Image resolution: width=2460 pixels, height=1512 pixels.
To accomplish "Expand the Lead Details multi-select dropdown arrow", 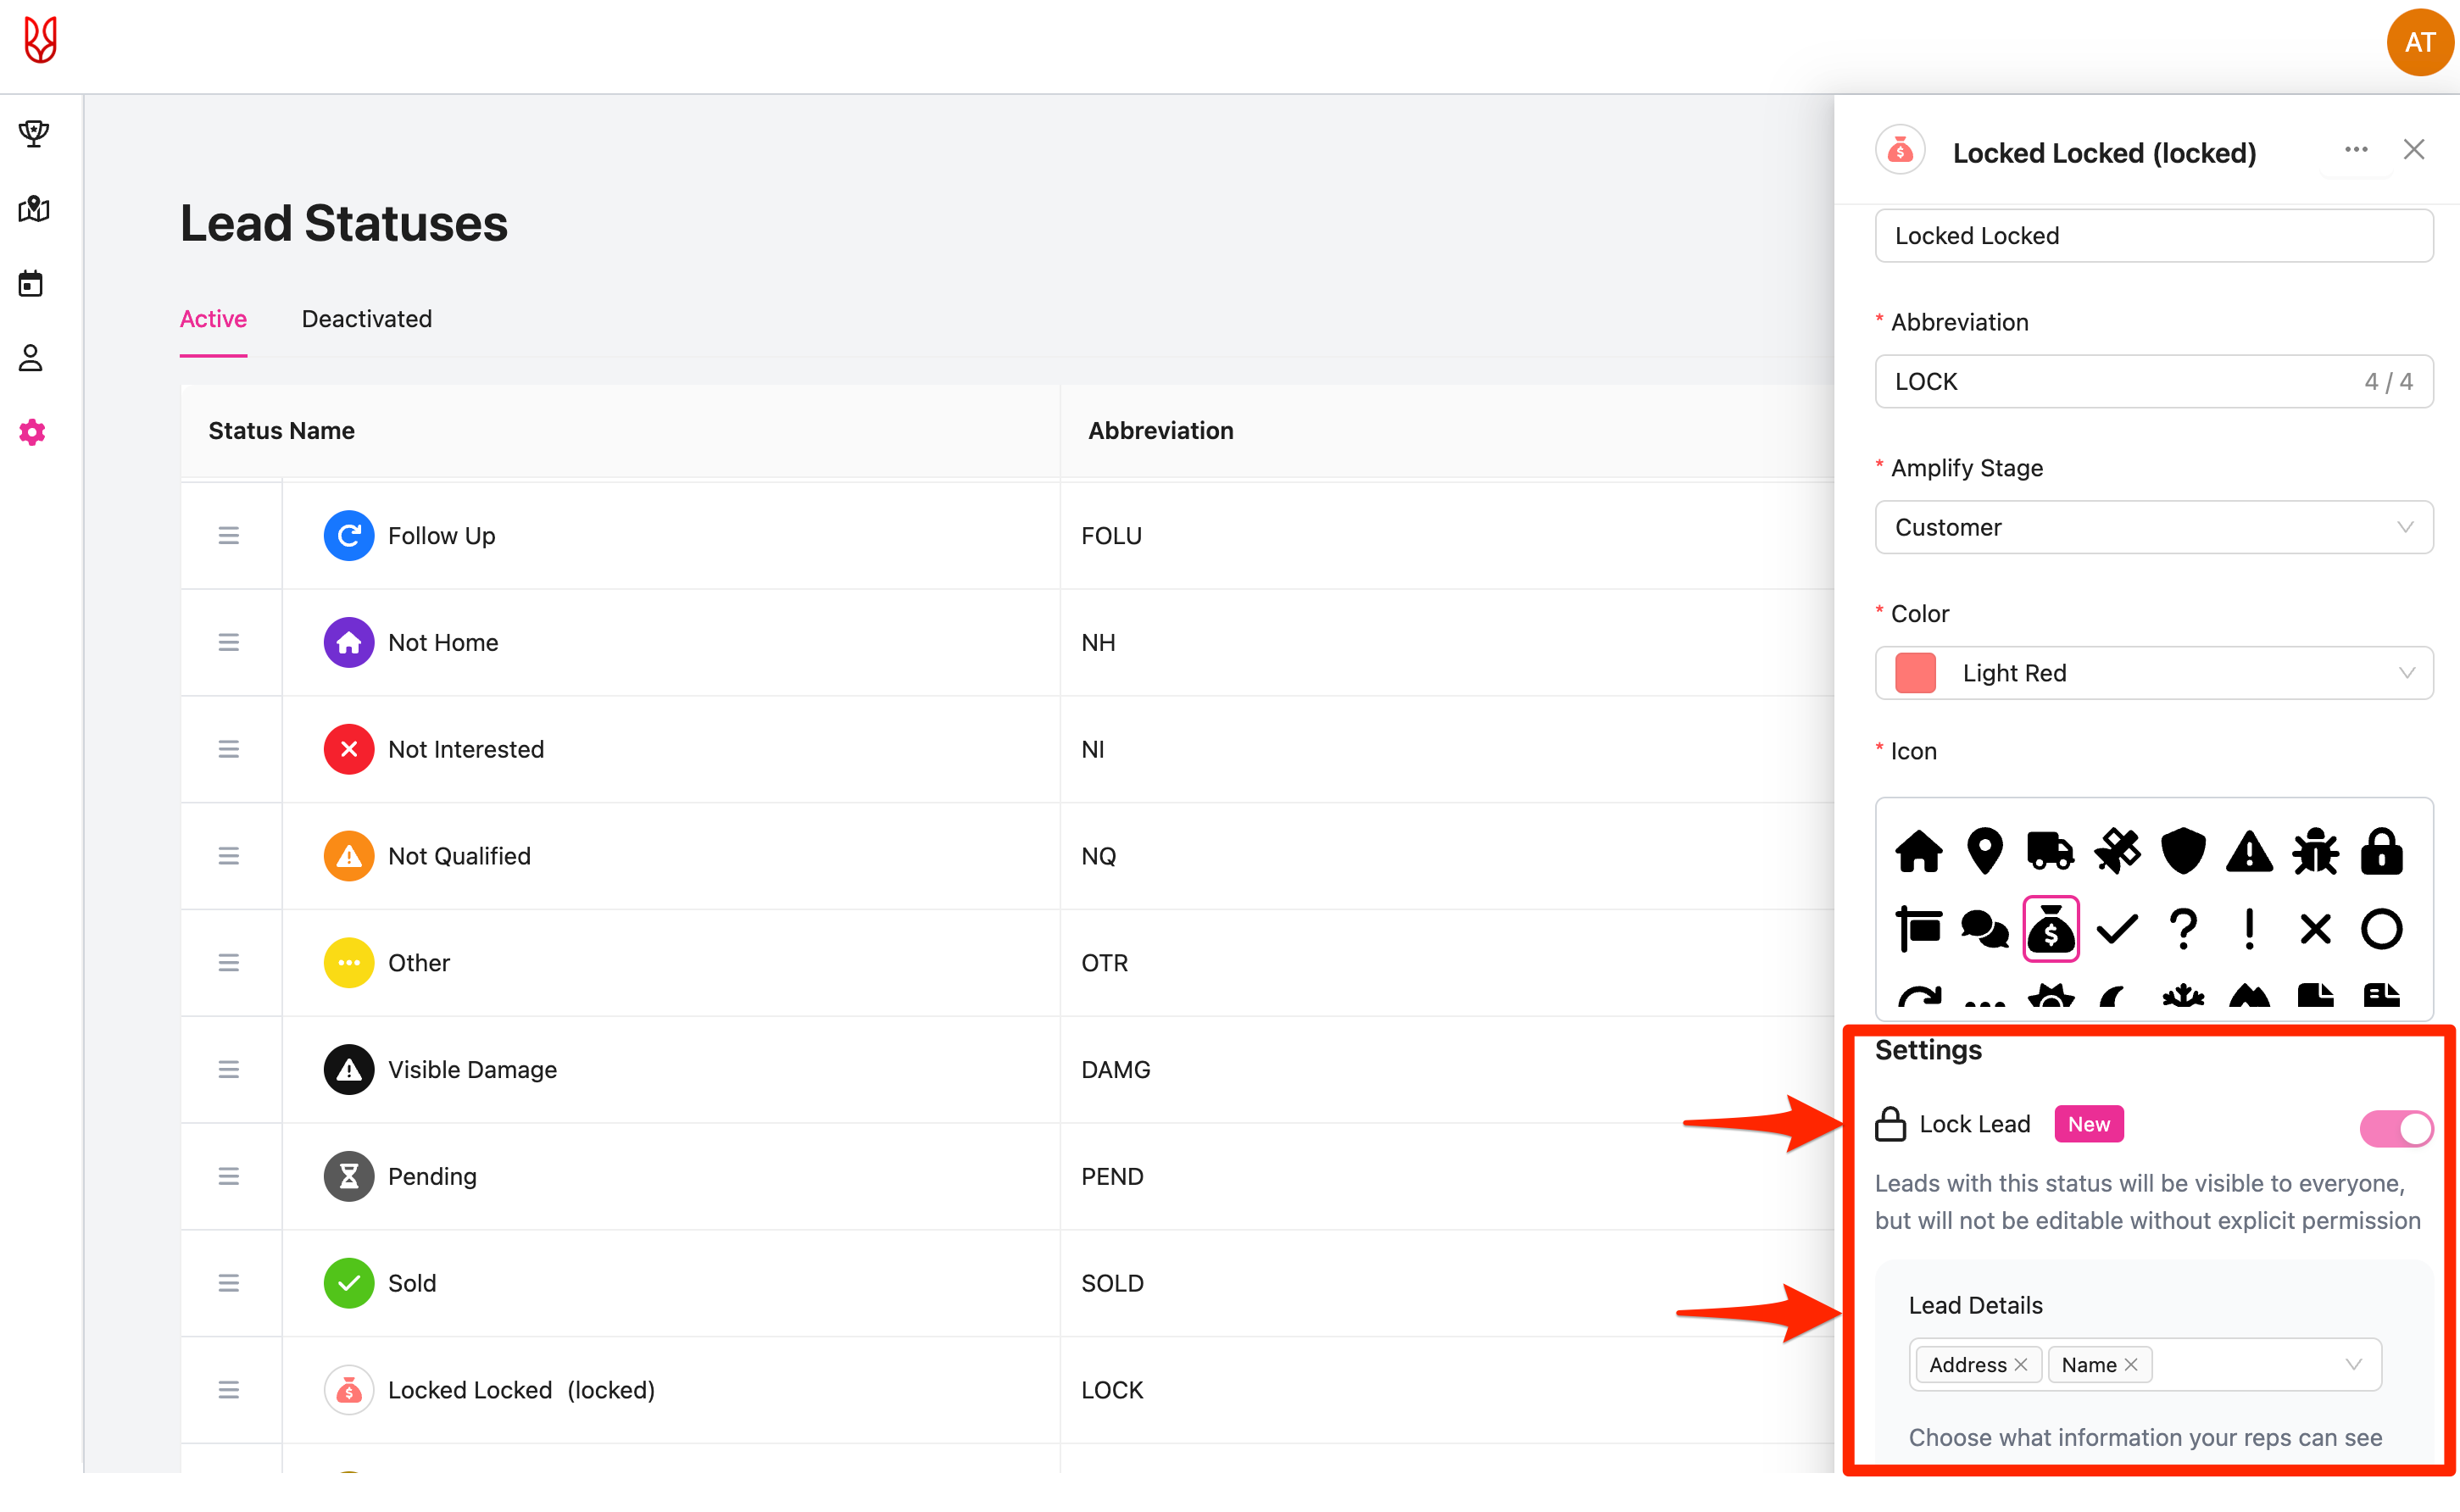I will pos(2353,1365).
